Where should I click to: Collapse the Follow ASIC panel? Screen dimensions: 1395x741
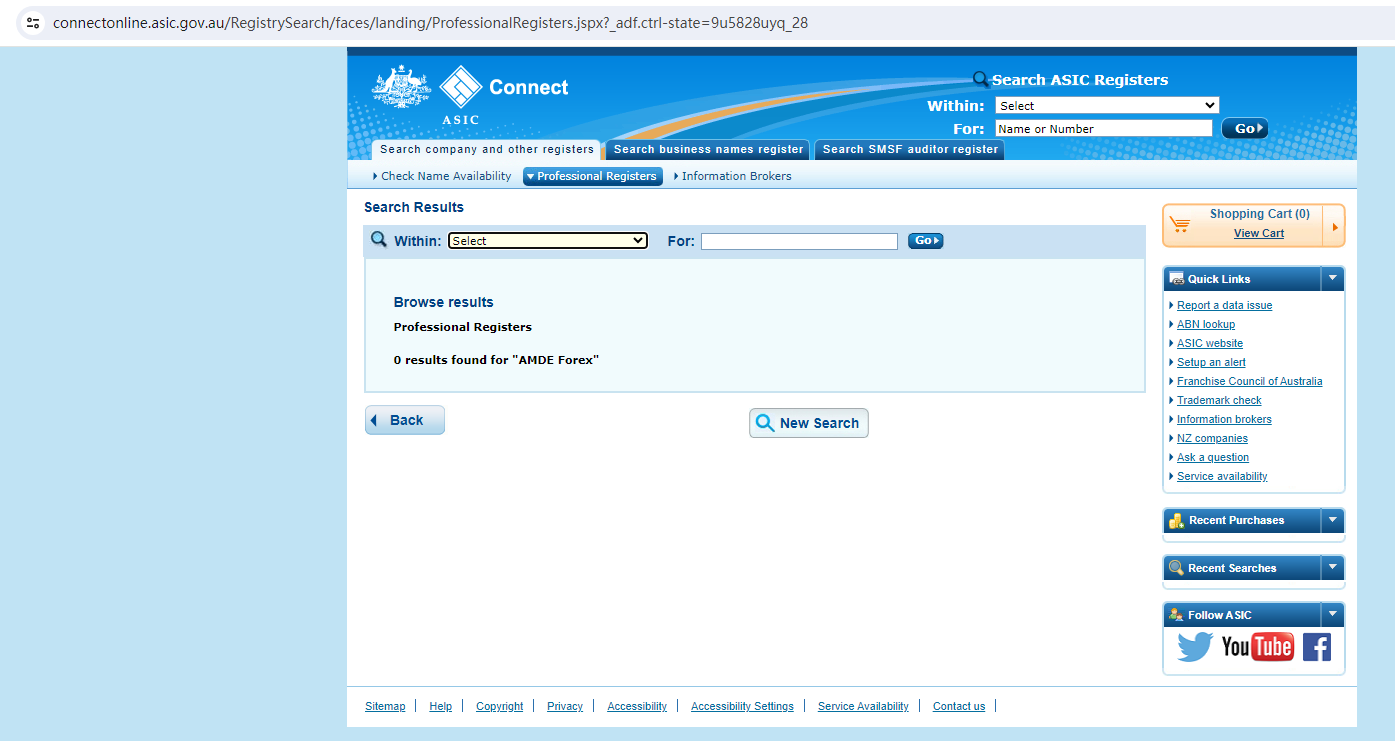coord(1332,615)
